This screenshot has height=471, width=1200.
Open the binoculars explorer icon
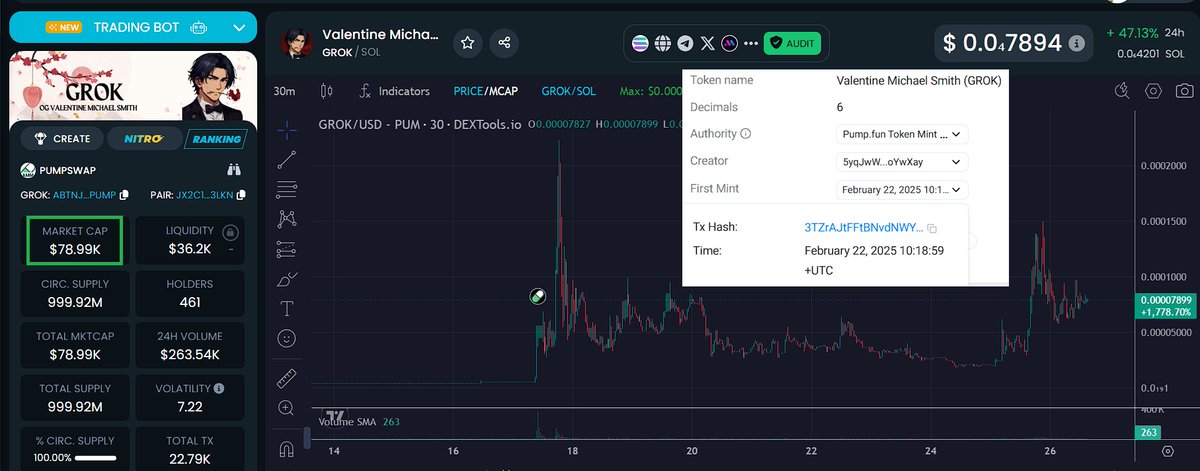(x=235, y=169)
